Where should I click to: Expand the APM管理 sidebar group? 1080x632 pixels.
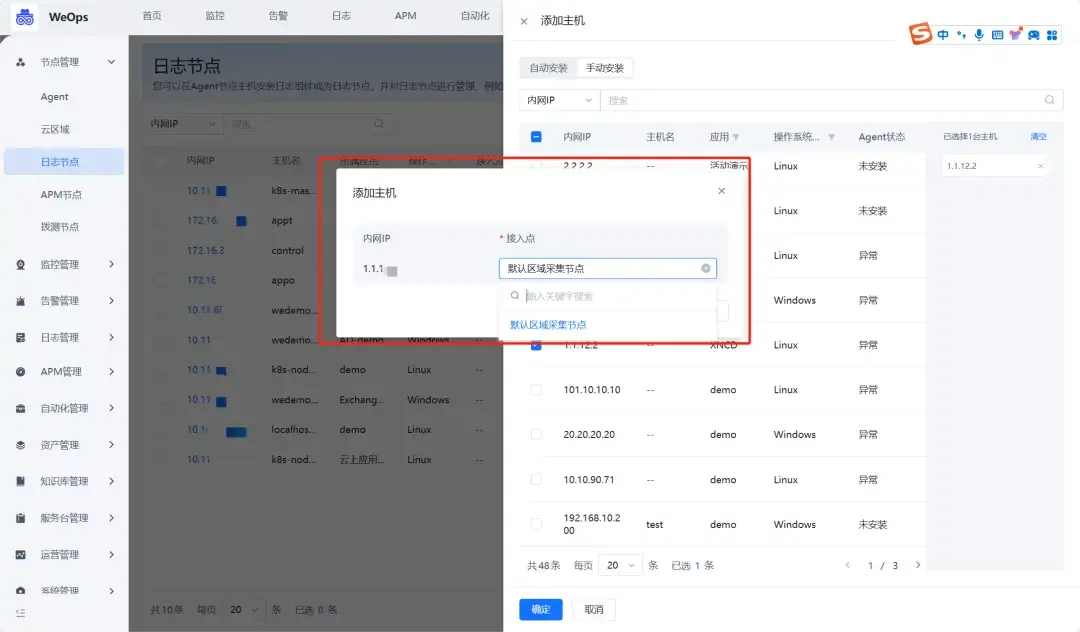(112, 372)
